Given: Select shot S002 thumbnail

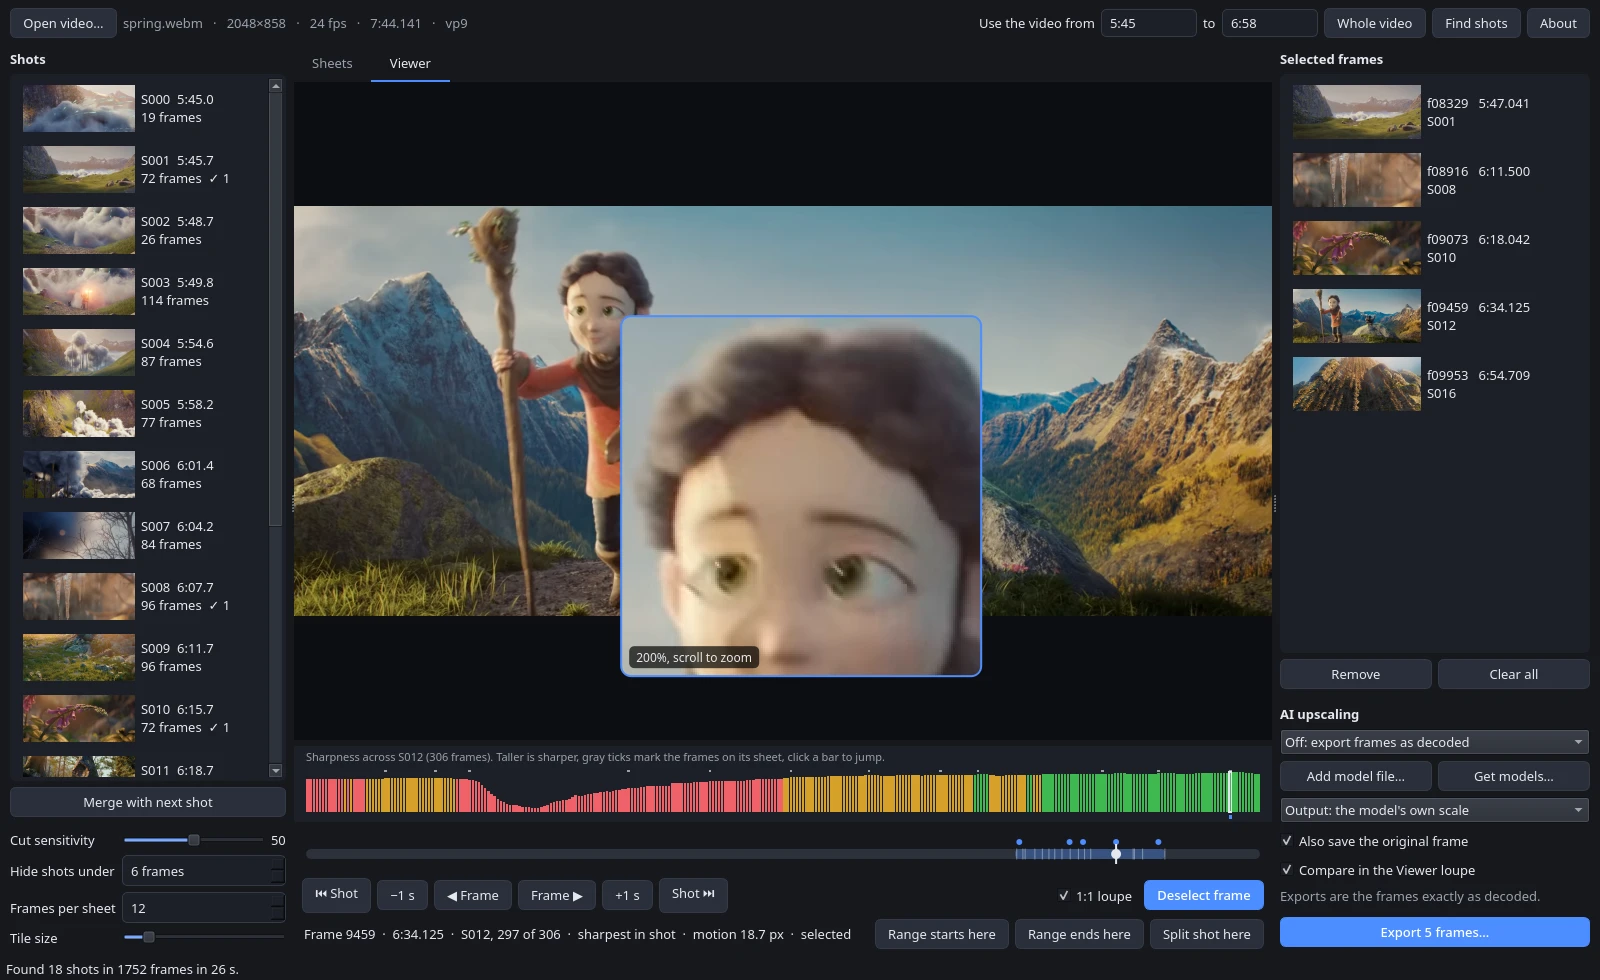Looking at the screenshot, I should [79, 230].
